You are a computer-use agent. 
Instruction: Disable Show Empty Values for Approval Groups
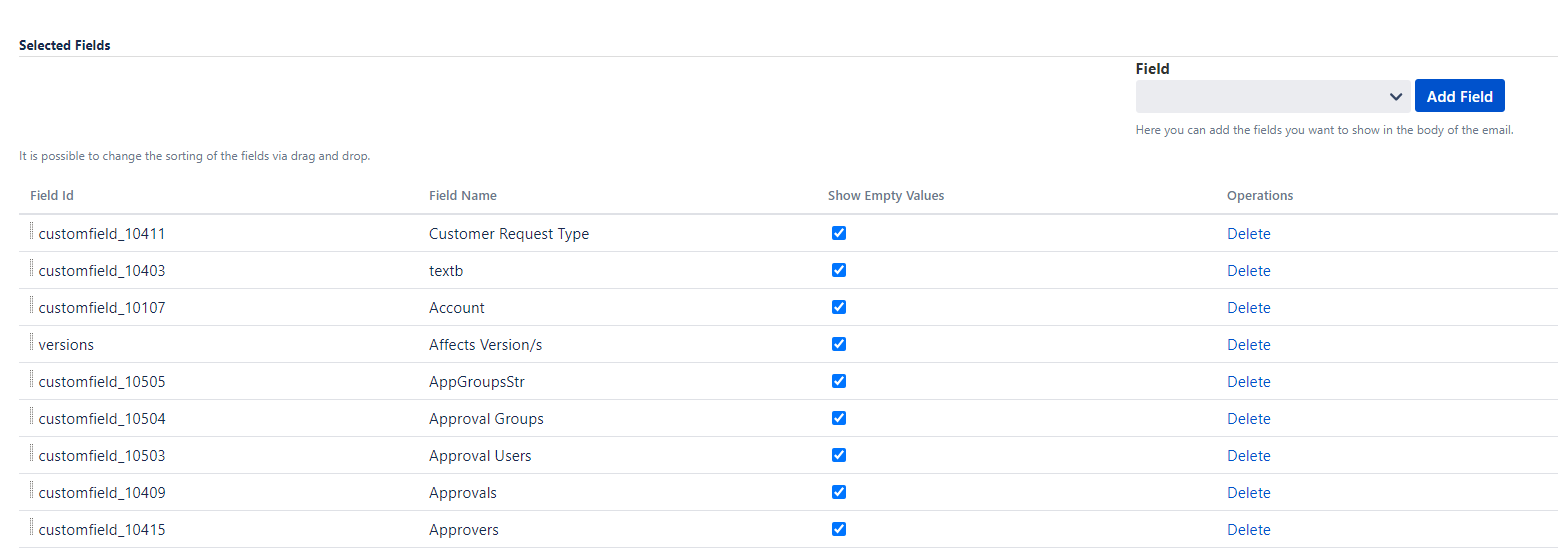[839, 418]
